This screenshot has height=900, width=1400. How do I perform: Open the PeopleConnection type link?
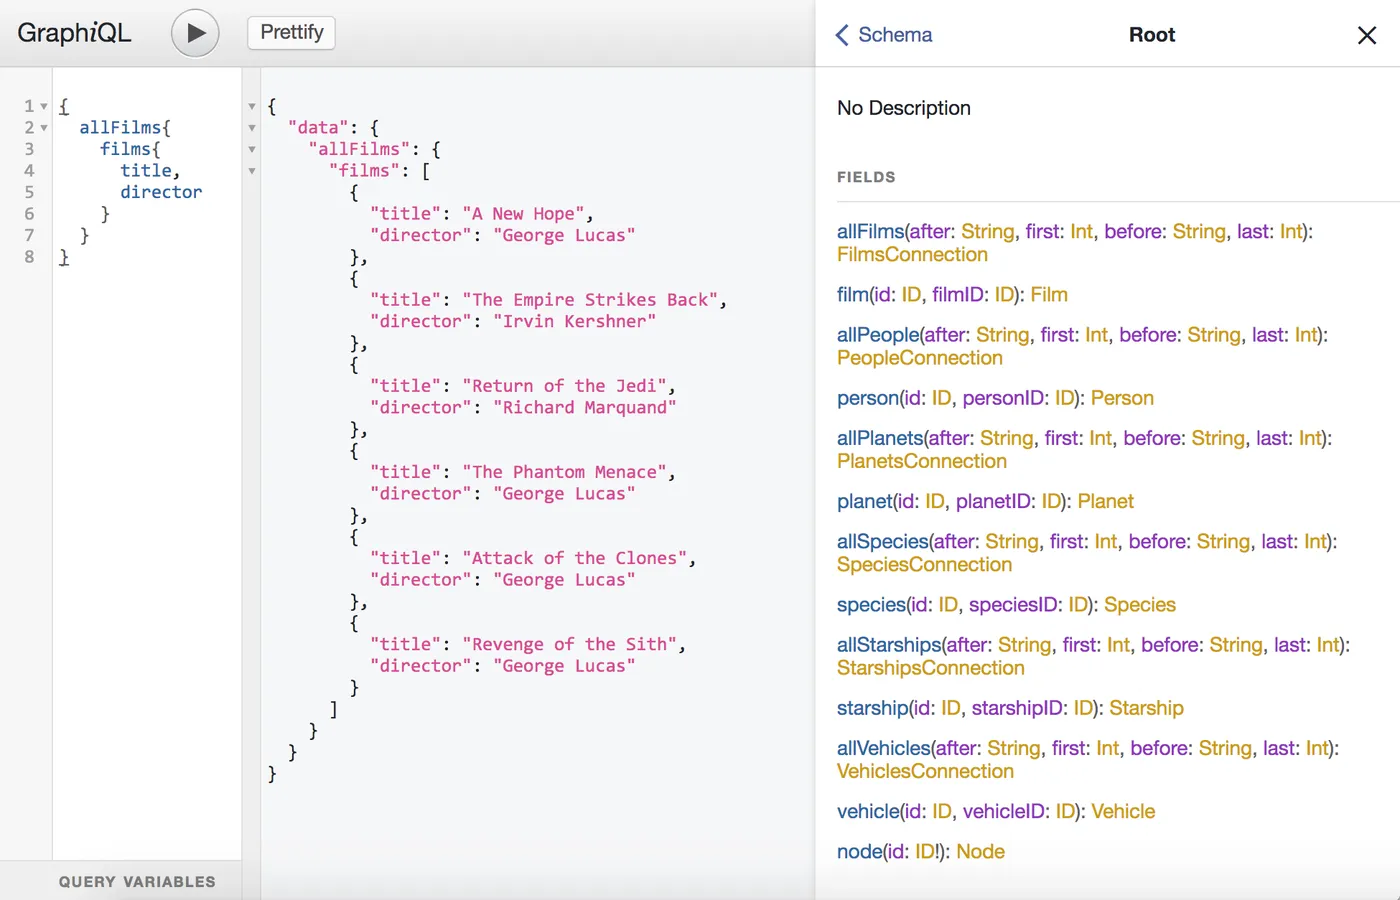point(920,358)
